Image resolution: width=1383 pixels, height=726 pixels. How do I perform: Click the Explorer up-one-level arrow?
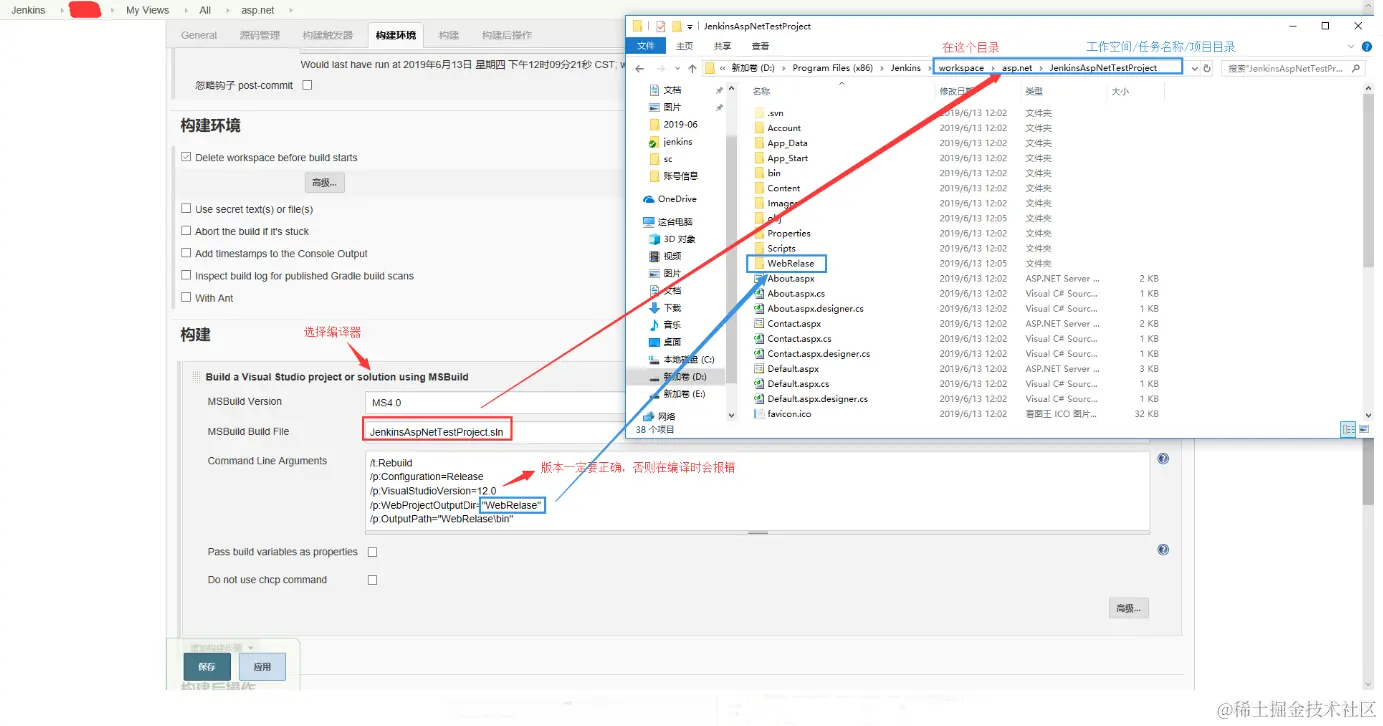[692, 68]
